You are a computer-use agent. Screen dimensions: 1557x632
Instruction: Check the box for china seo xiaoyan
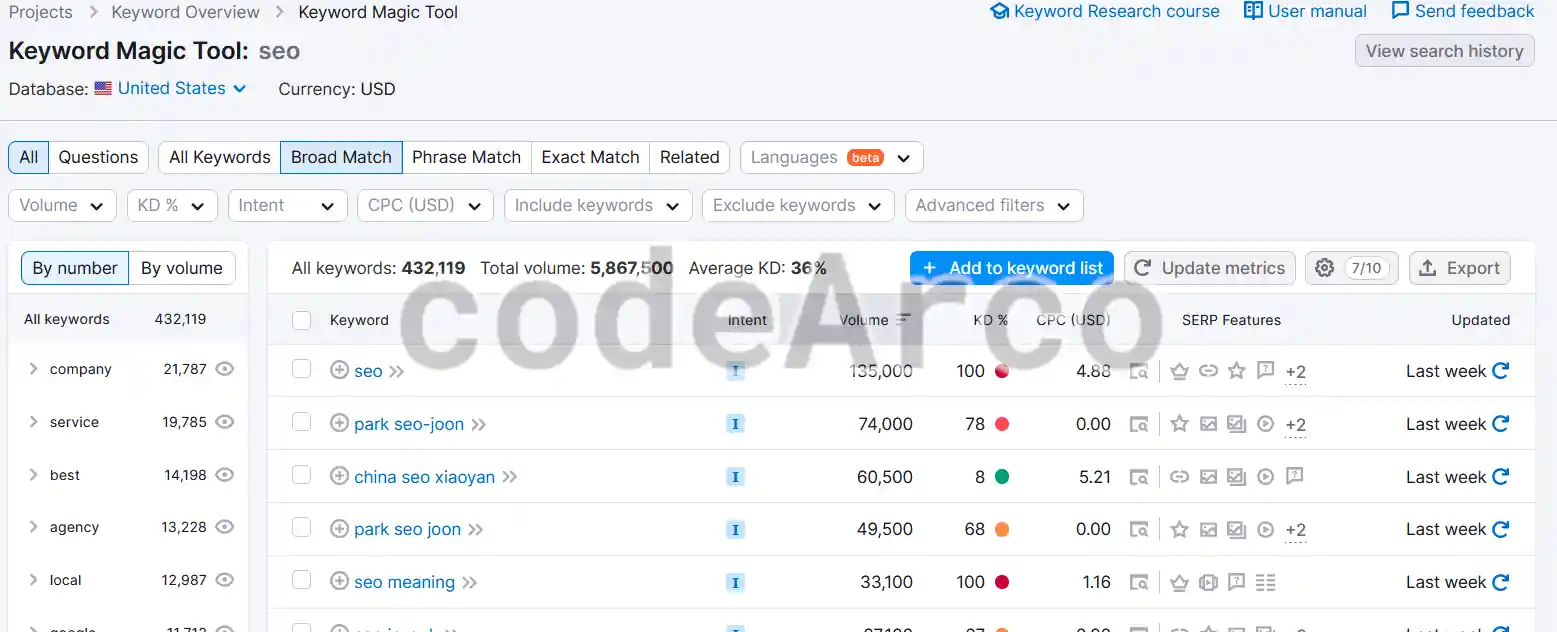pos(301,475)
